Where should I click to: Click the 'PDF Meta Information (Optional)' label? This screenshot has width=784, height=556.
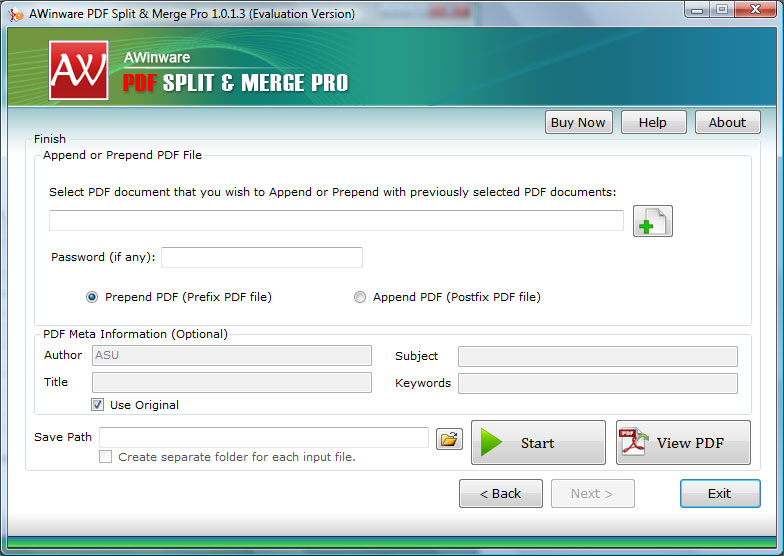click(x=135, y=334)
